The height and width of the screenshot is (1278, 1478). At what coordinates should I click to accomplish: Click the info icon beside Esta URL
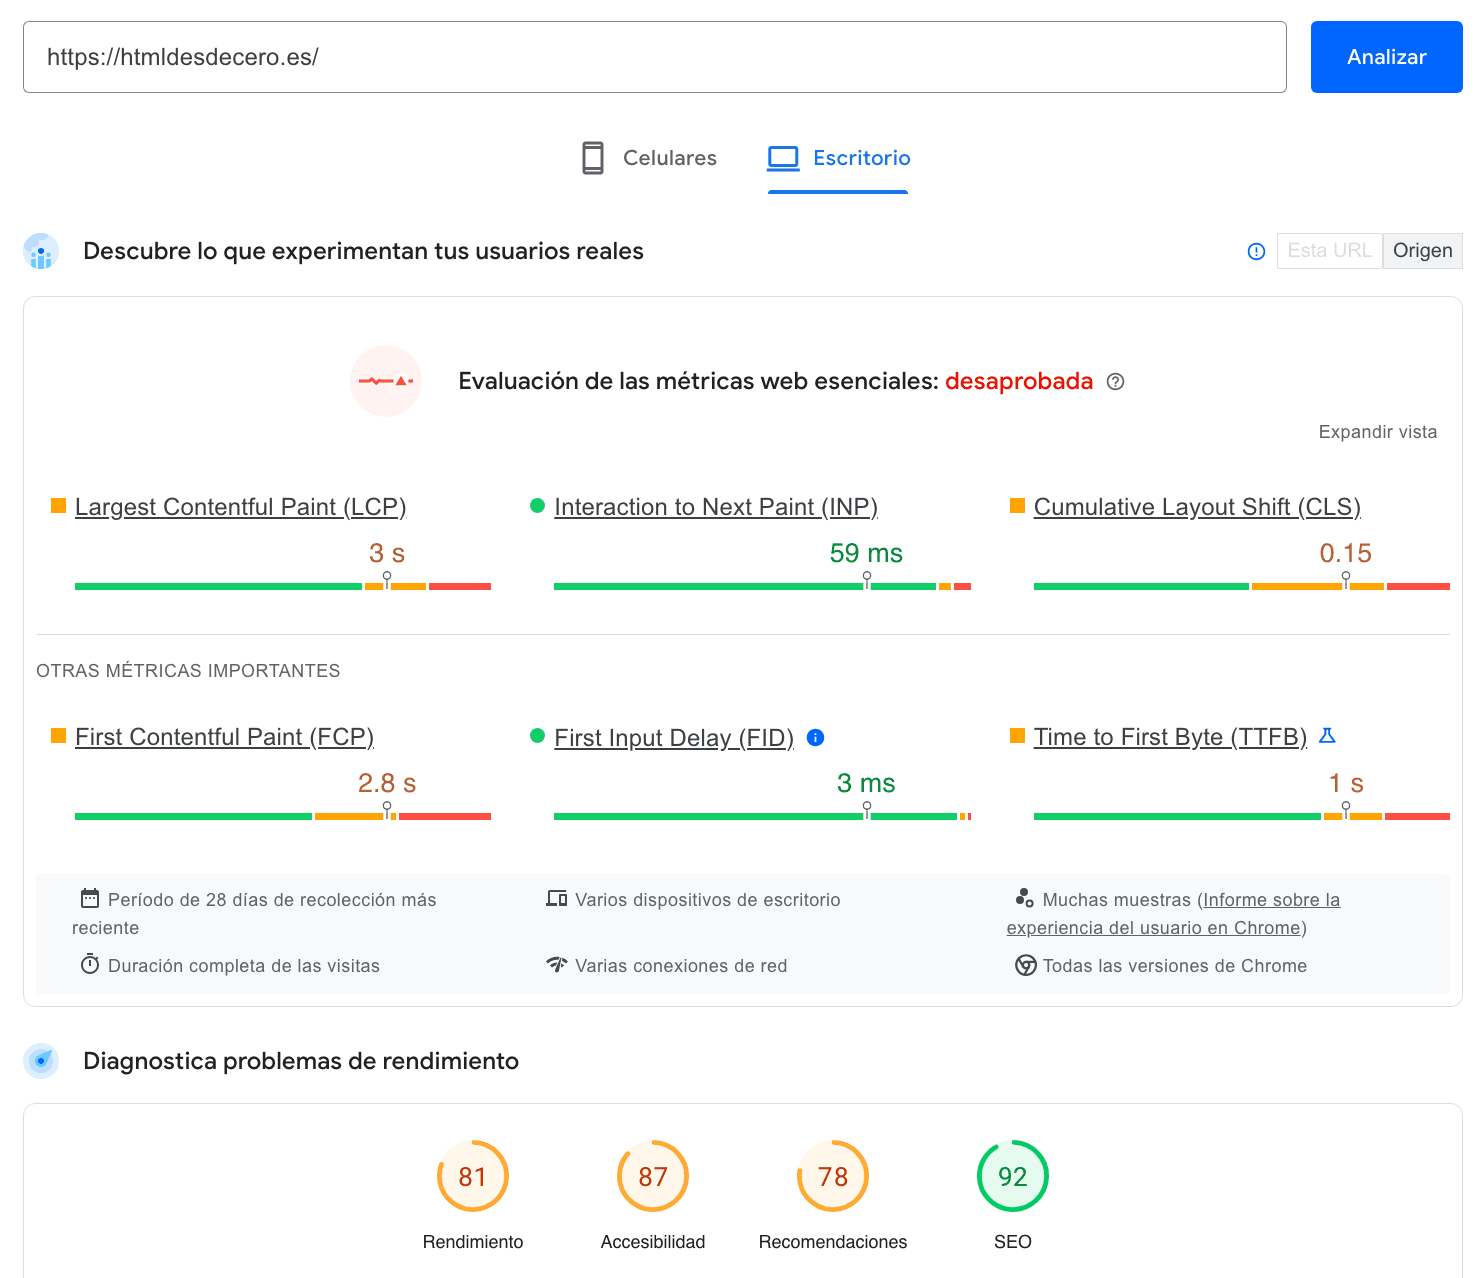coord(1256,252)
